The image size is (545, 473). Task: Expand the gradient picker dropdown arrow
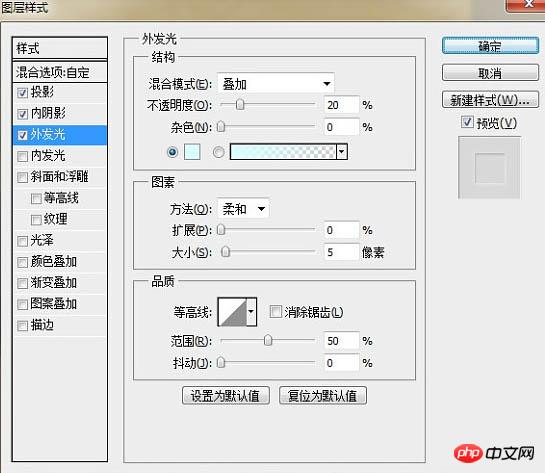[x=342, y=152]
